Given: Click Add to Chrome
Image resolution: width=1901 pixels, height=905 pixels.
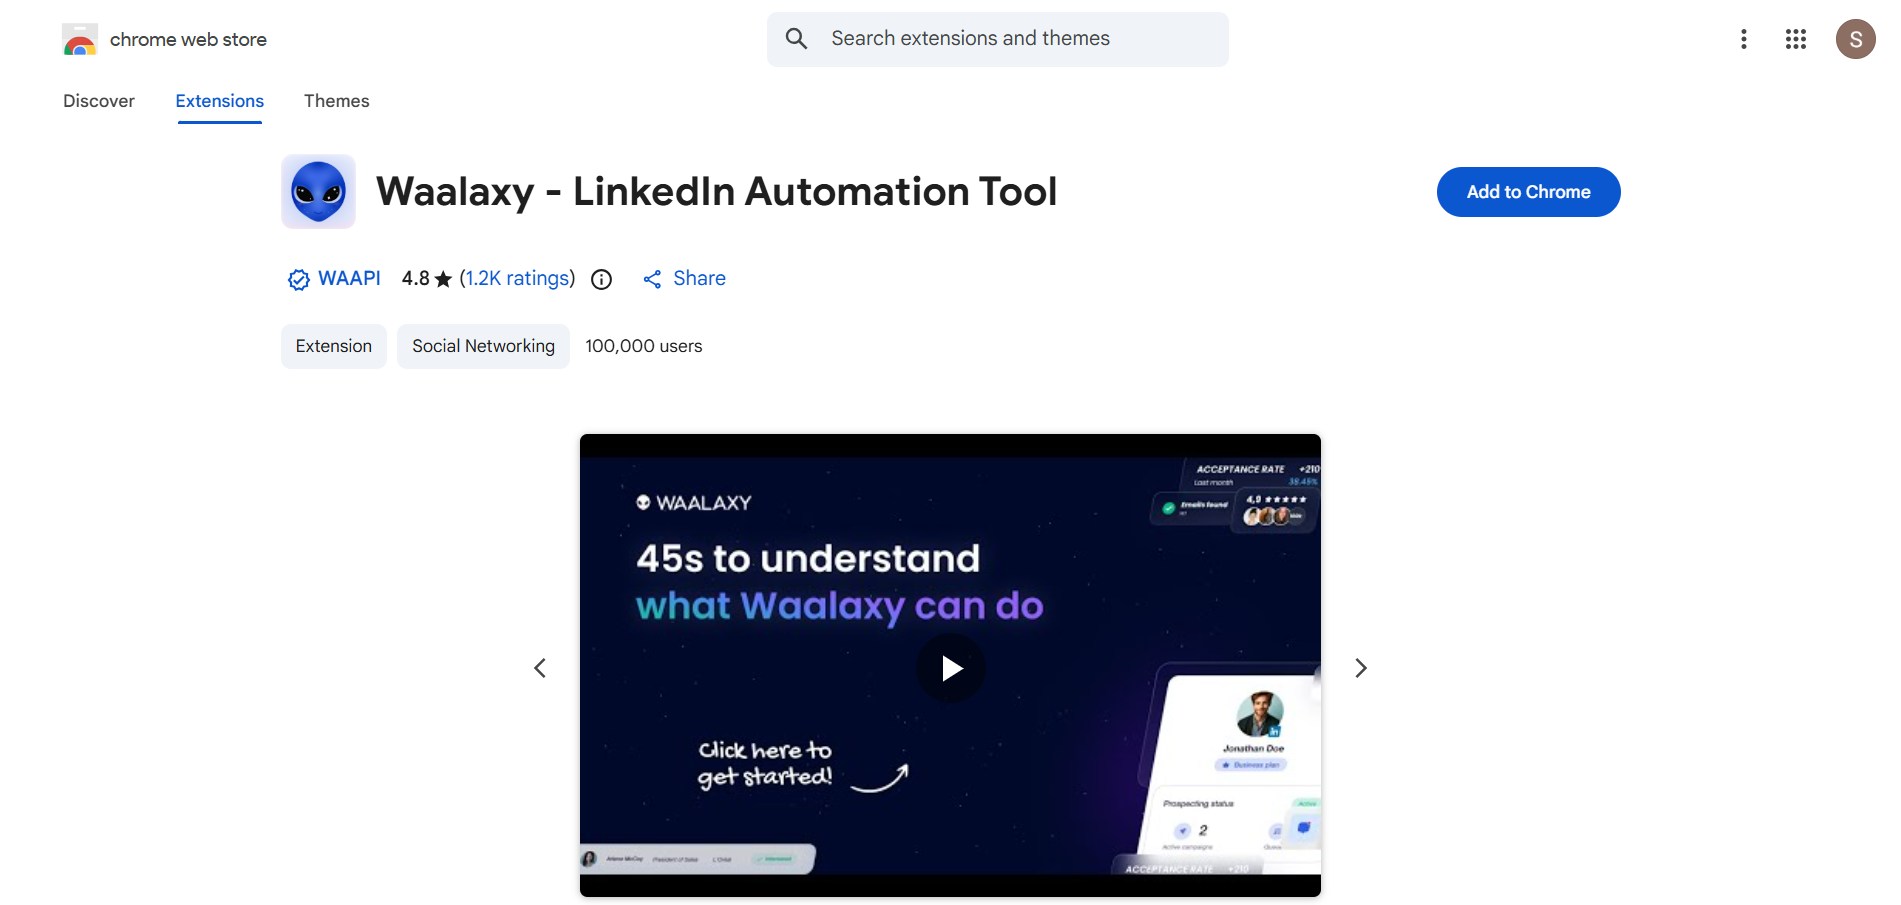Looking at the screenshot, I should tap(1528, 191).
